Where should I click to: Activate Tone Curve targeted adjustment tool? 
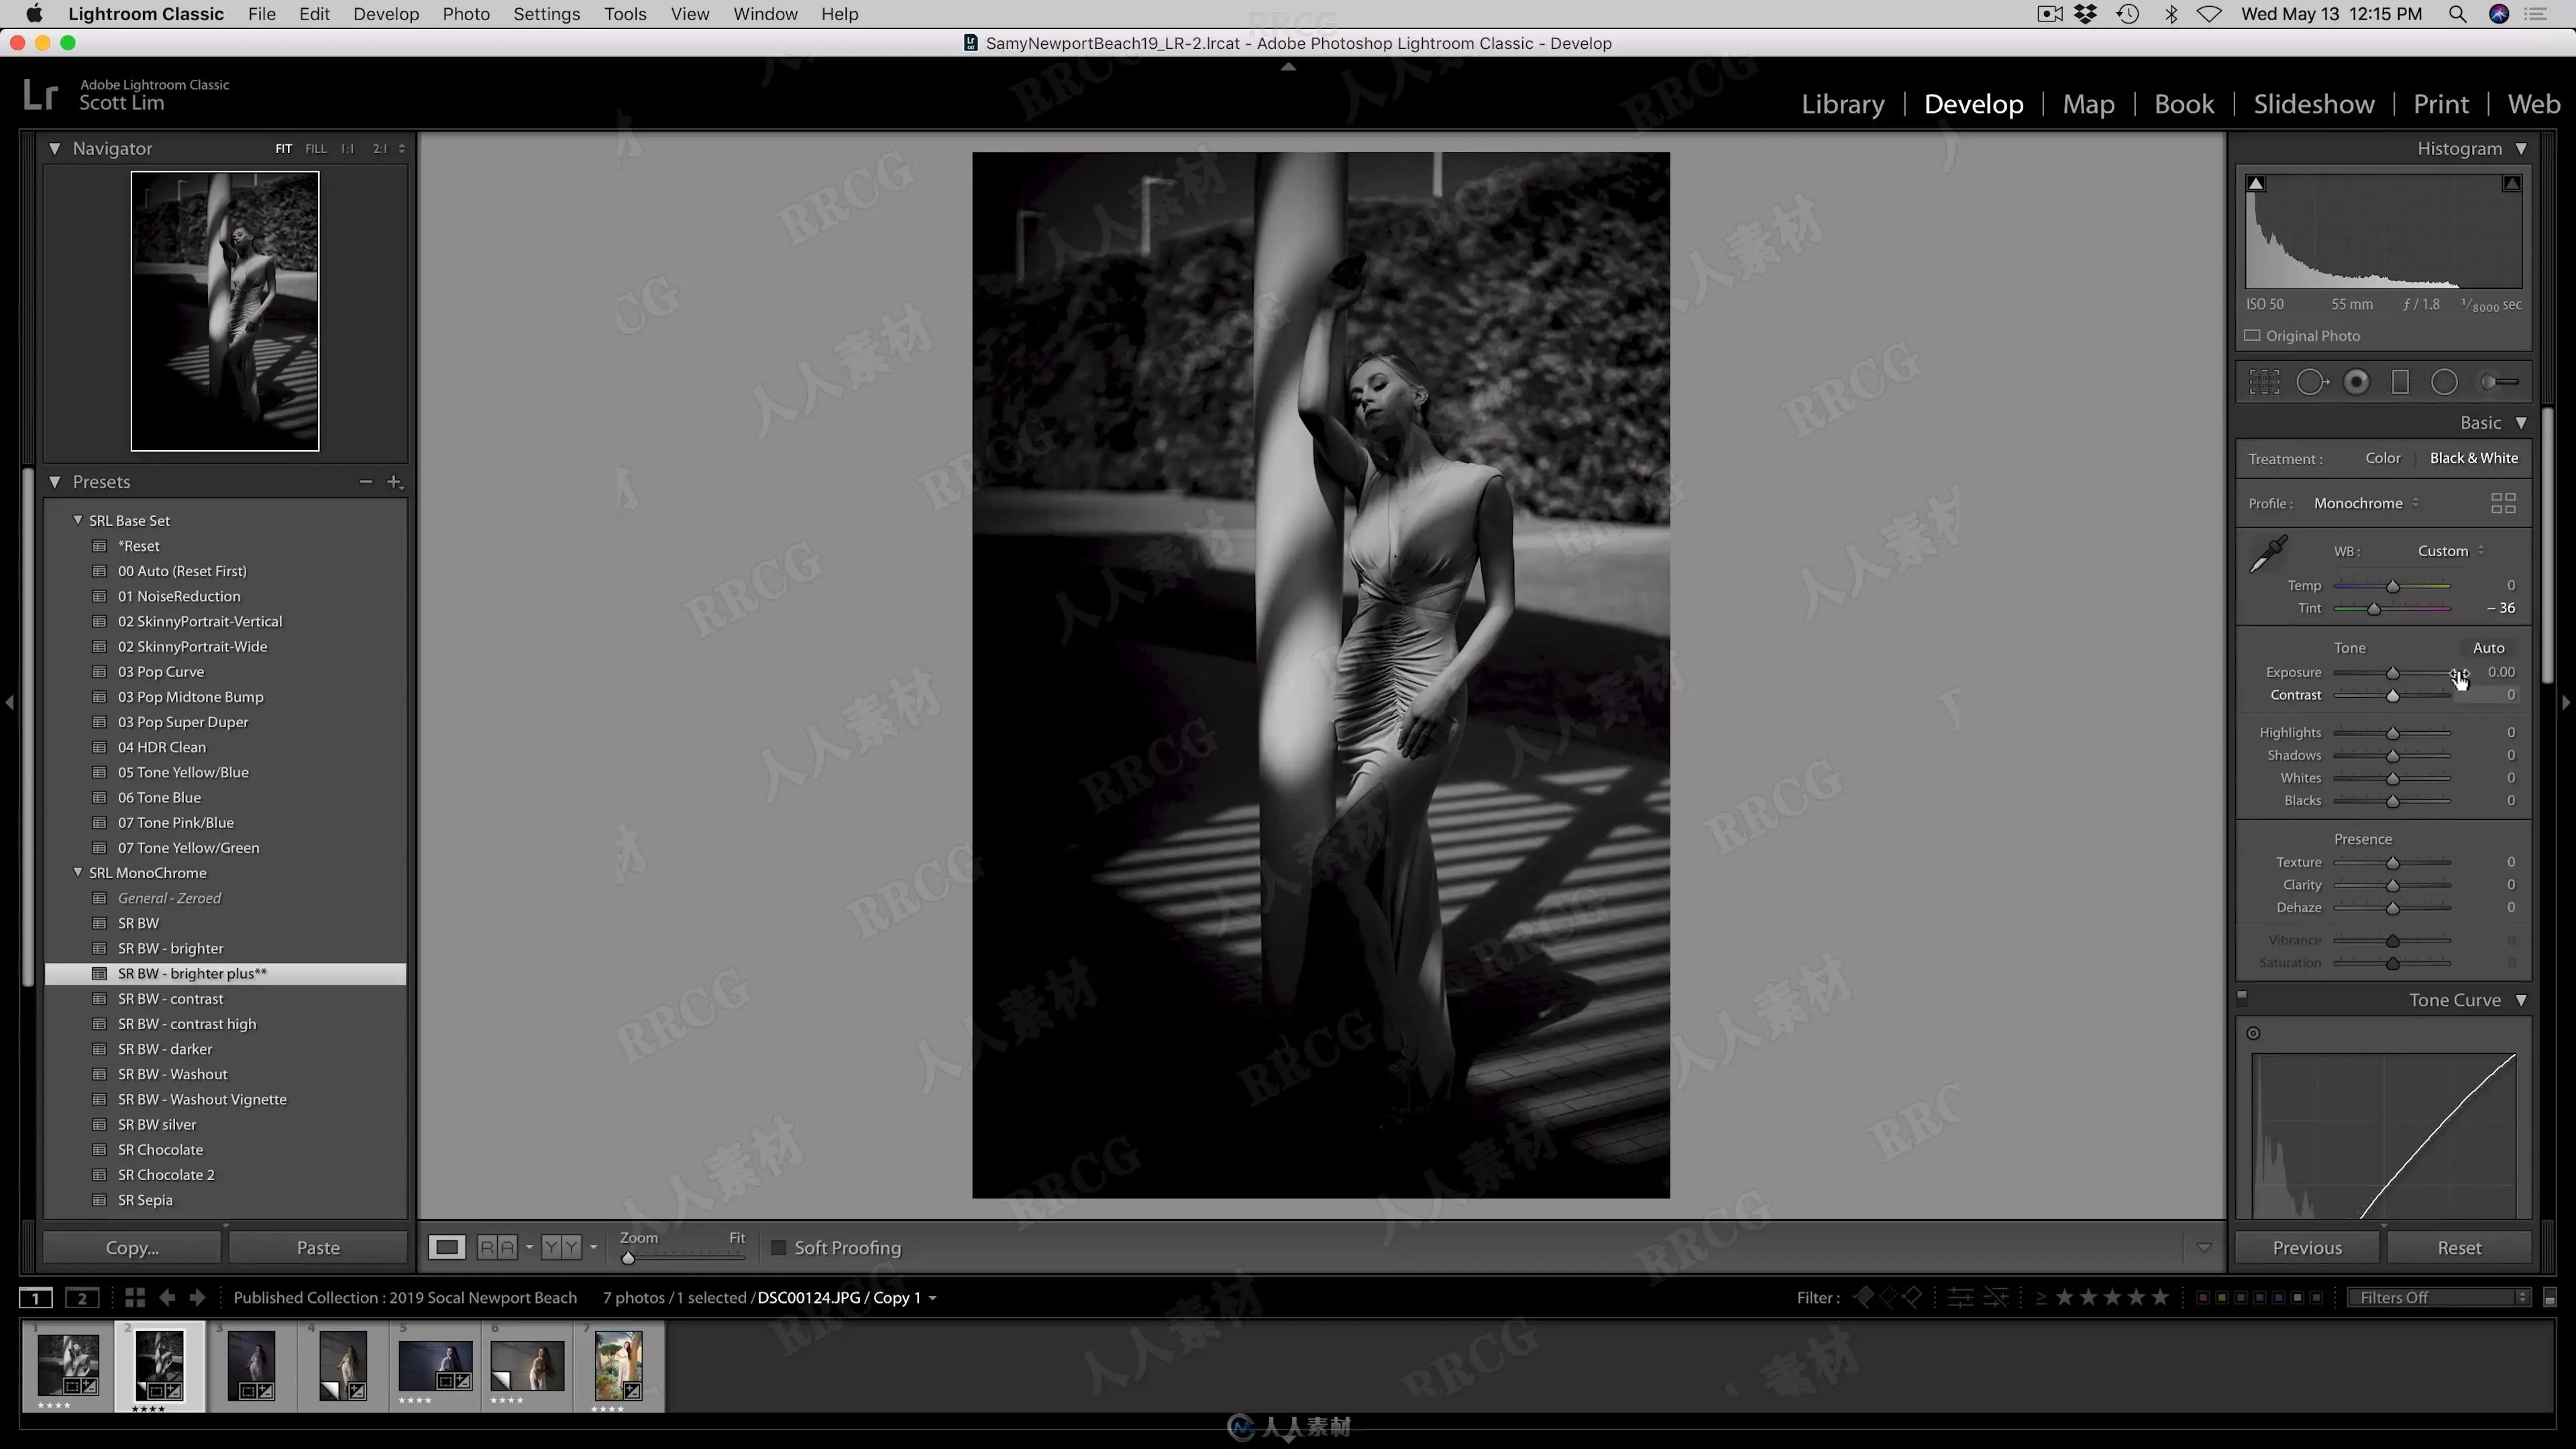coord(2253,1033)
